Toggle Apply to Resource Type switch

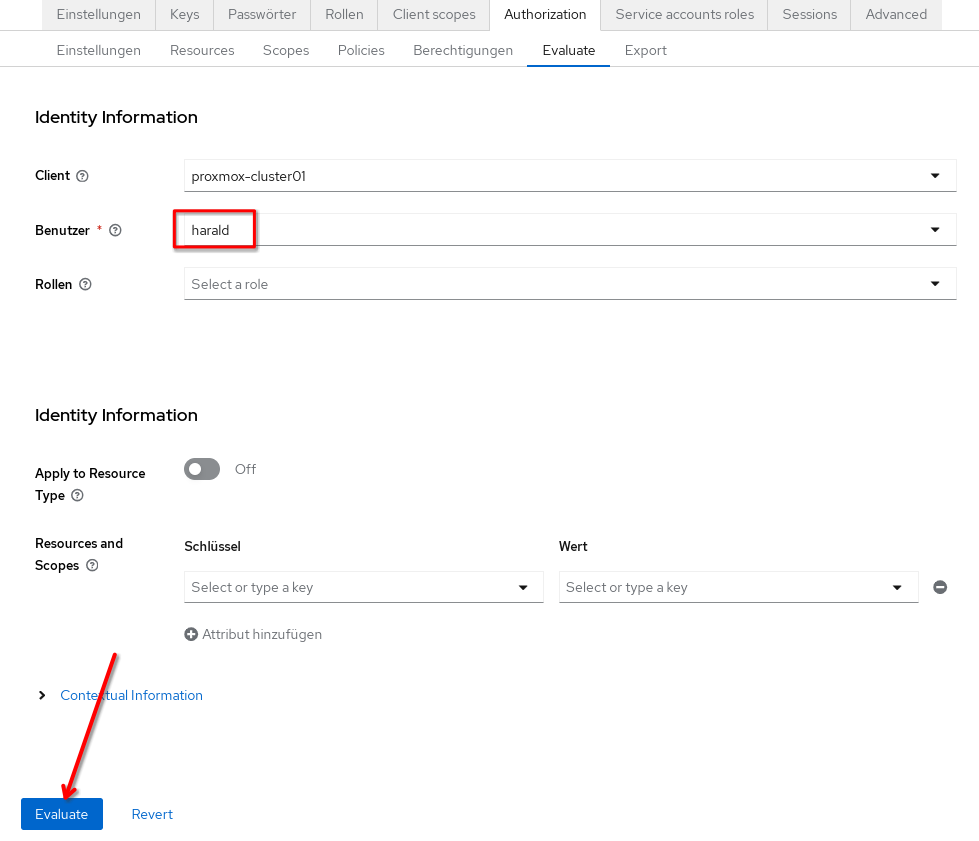click(x=202, y=469)
